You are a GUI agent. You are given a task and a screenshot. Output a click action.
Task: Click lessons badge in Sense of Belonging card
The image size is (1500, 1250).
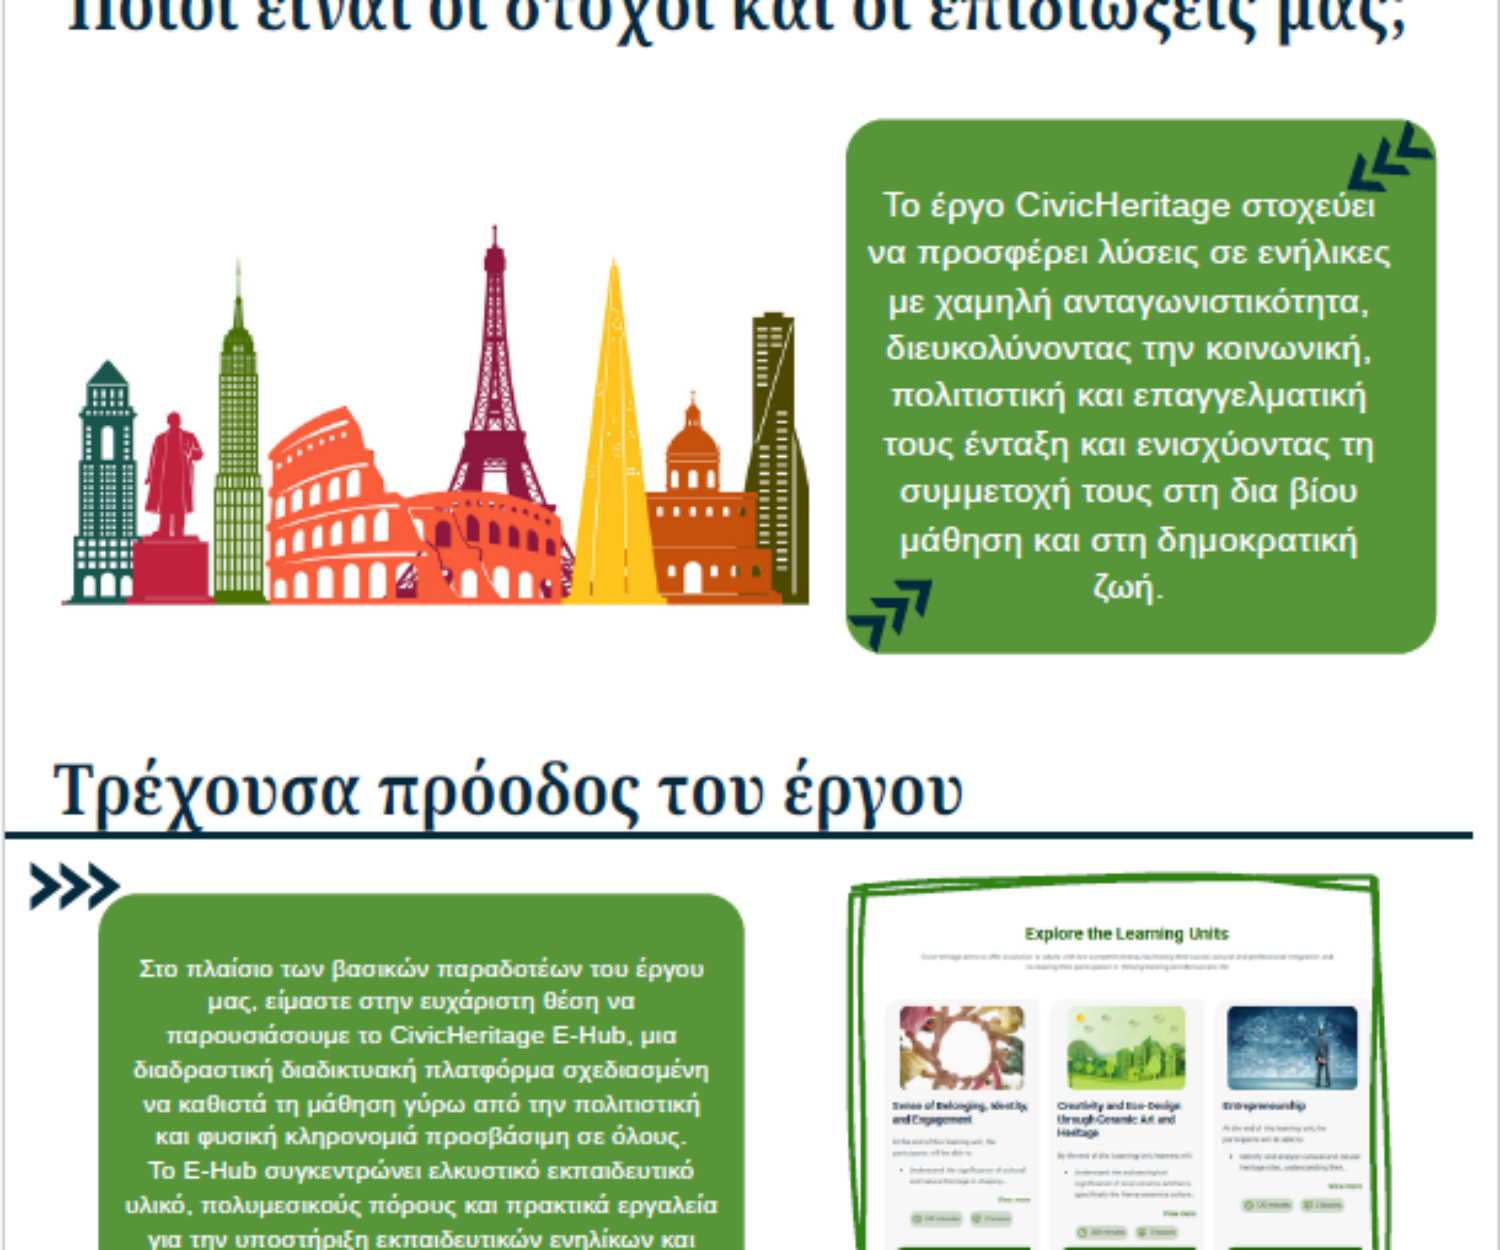pyautogui.click(x=991, y=1218)
